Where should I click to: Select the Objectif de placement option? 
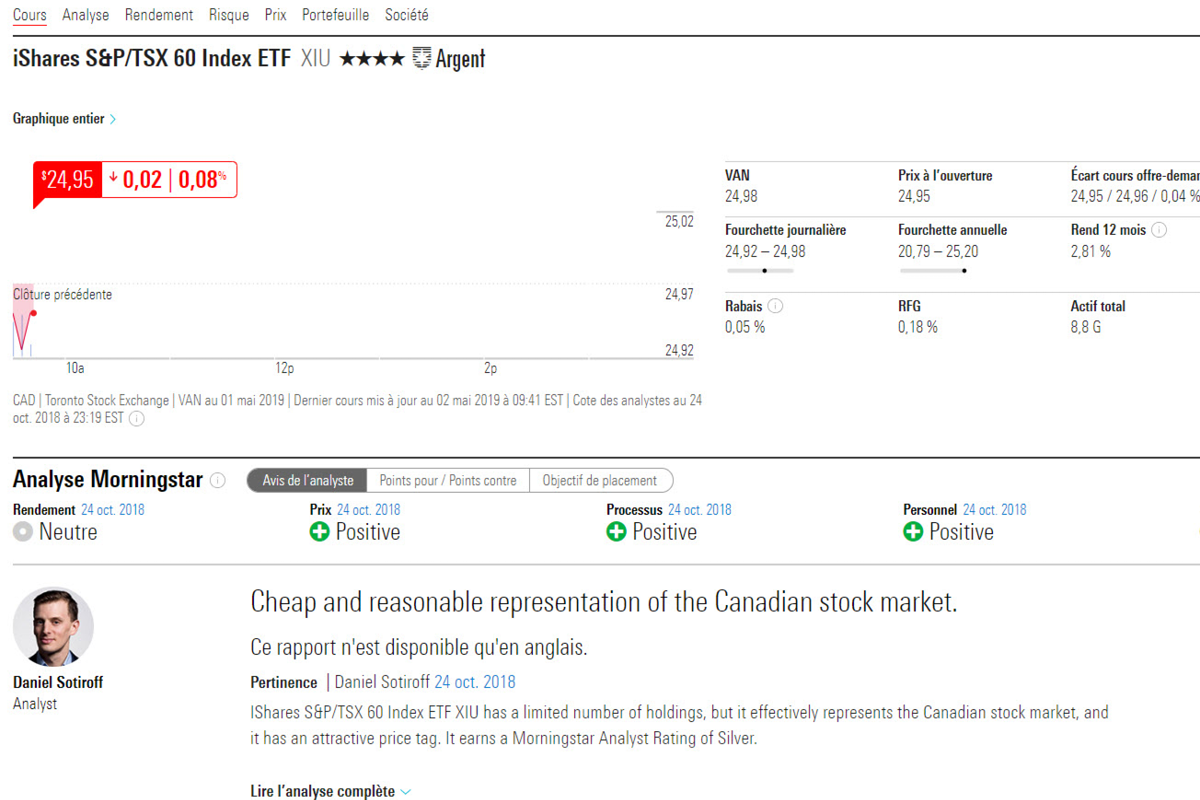pyautogui.click(x=600, y=481)
